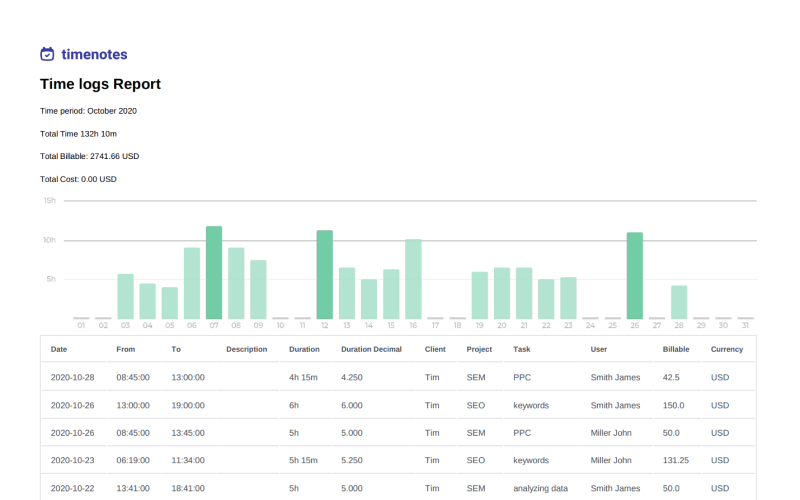Click the duration cell 4h 15m
800x500 pixels.
coord(304,378)
